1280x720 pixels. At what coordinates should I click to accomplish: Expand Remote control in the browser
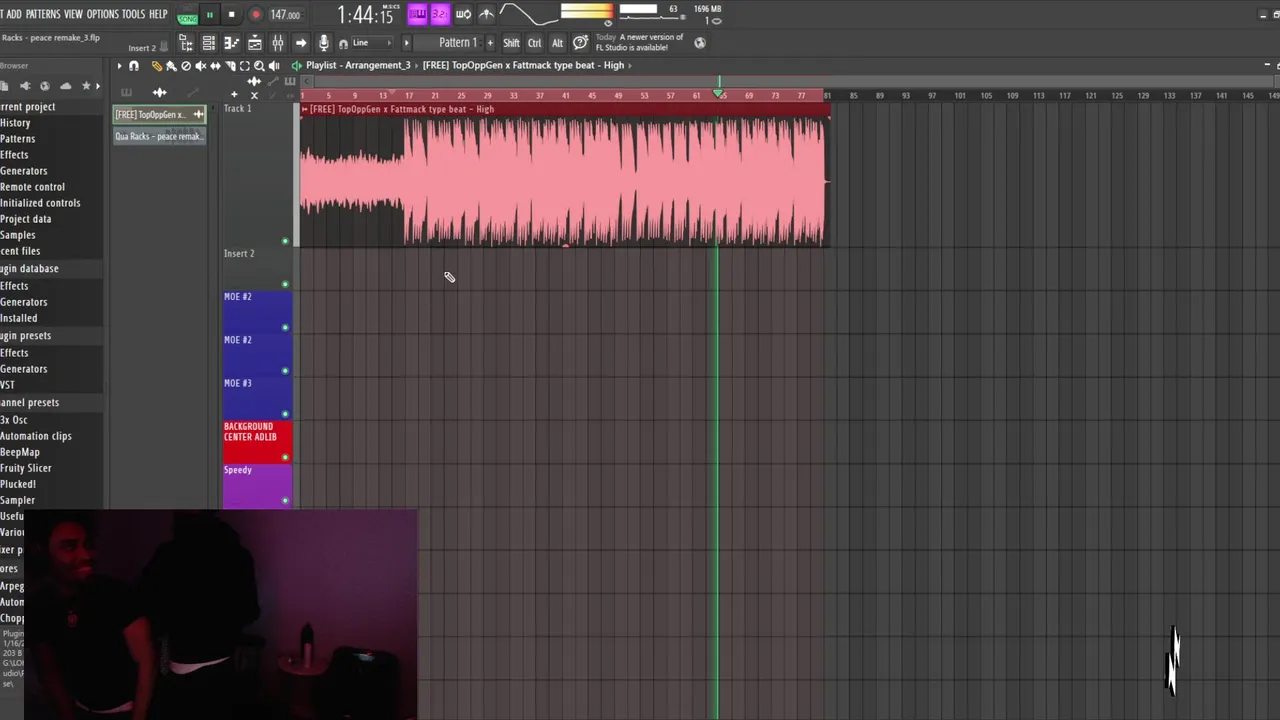[32, 187]
